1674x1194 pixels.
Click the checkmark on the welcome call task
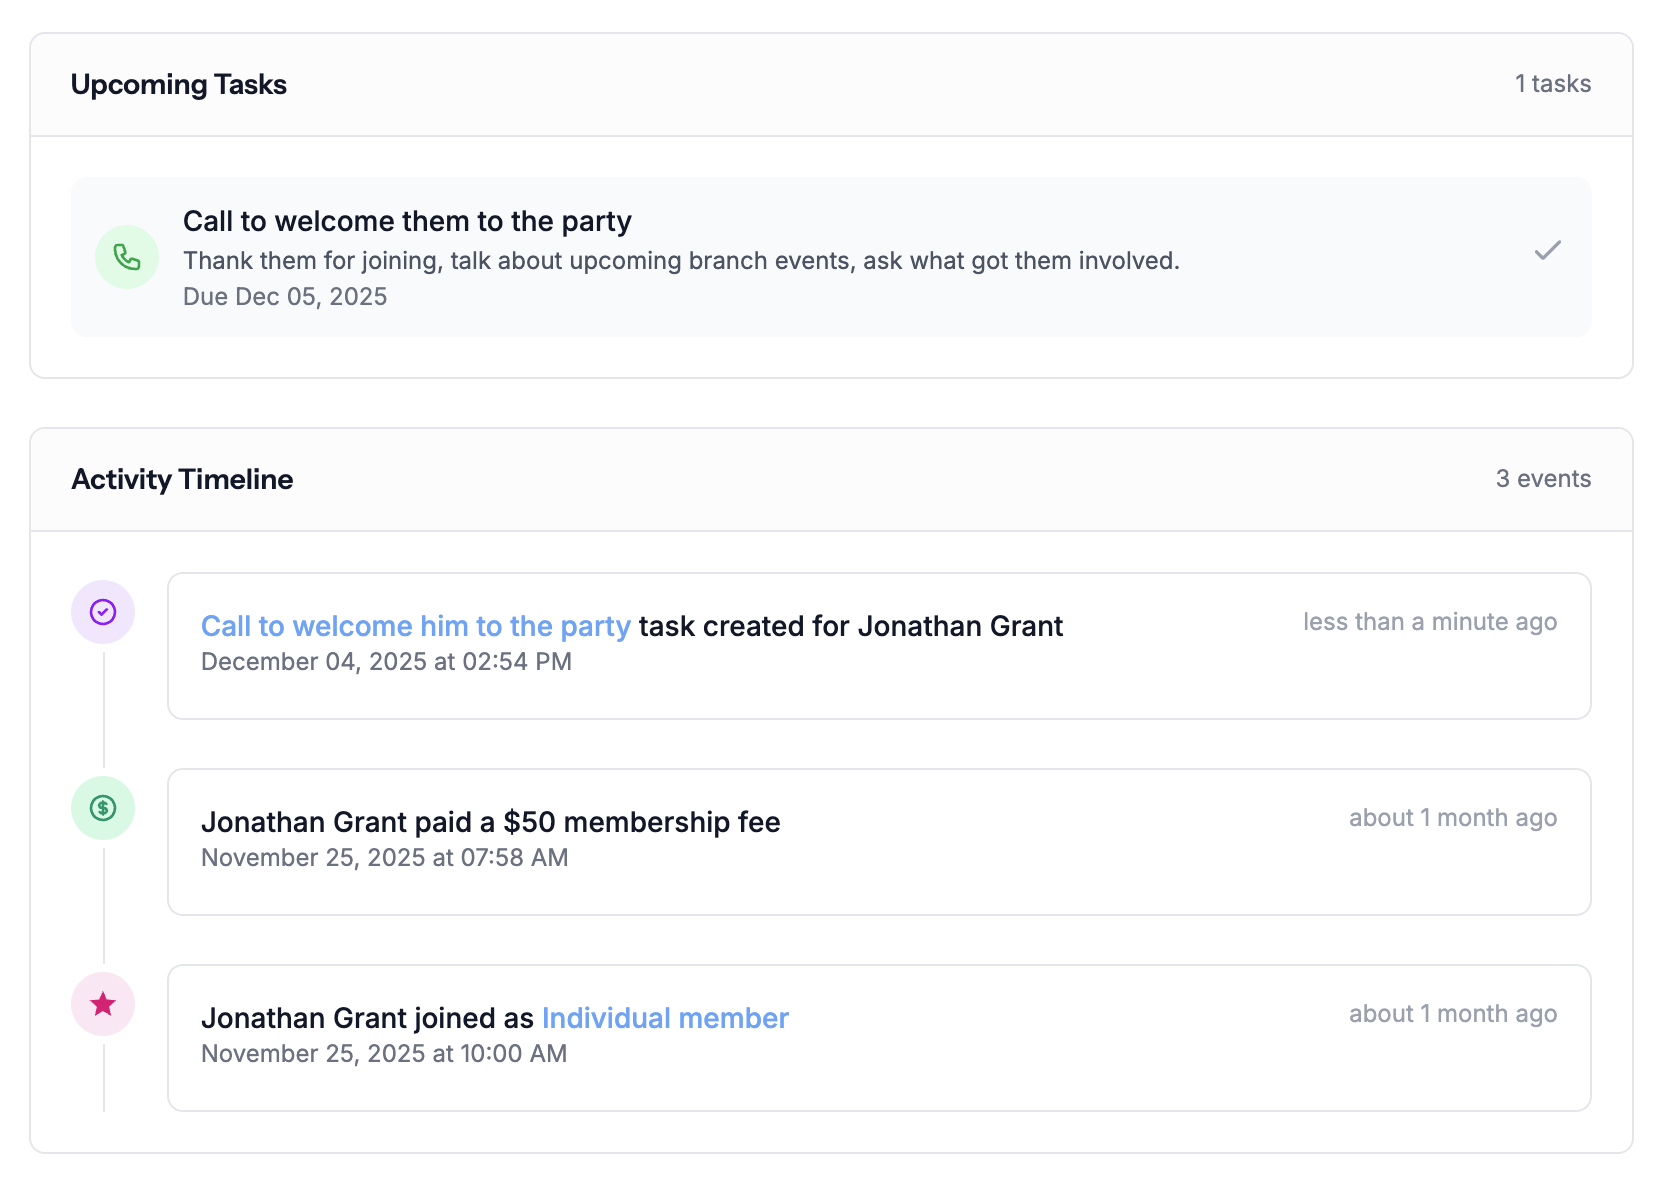pos(1547,252)
